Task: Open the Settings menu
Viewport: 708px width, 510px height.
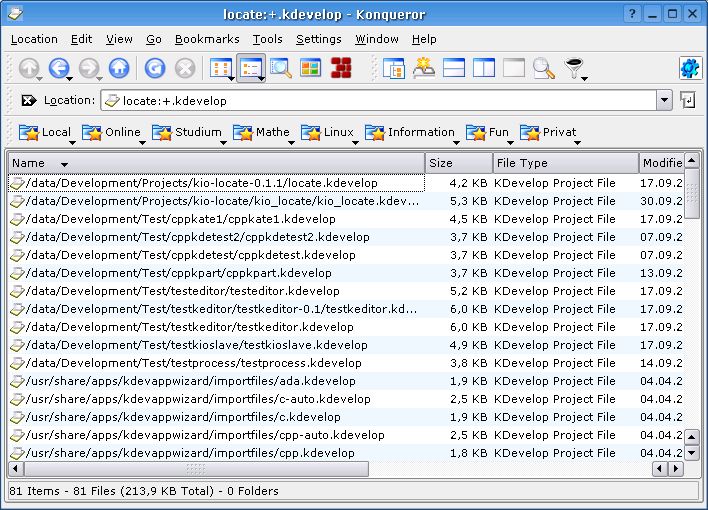Action: [318, 39]
